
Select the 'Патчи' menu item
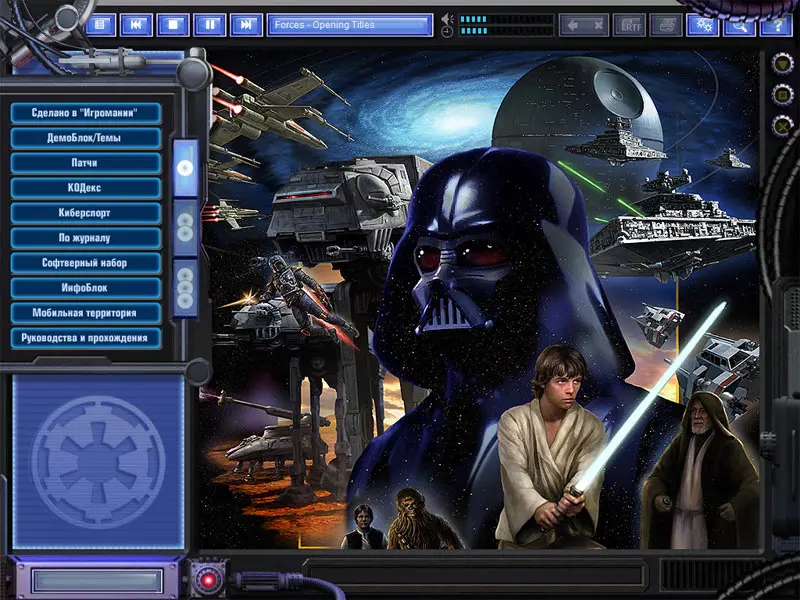pos(86,163)
